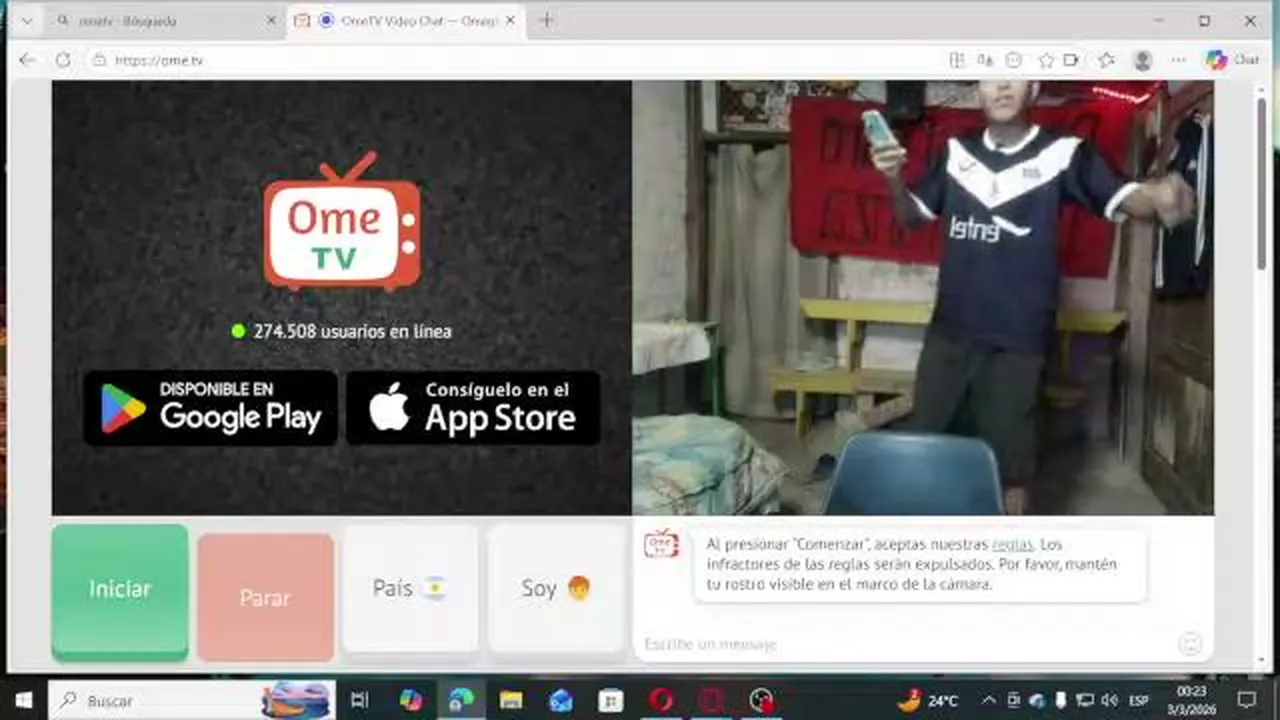
Task: Click the site info lock icon
Action: click(98, 60)
